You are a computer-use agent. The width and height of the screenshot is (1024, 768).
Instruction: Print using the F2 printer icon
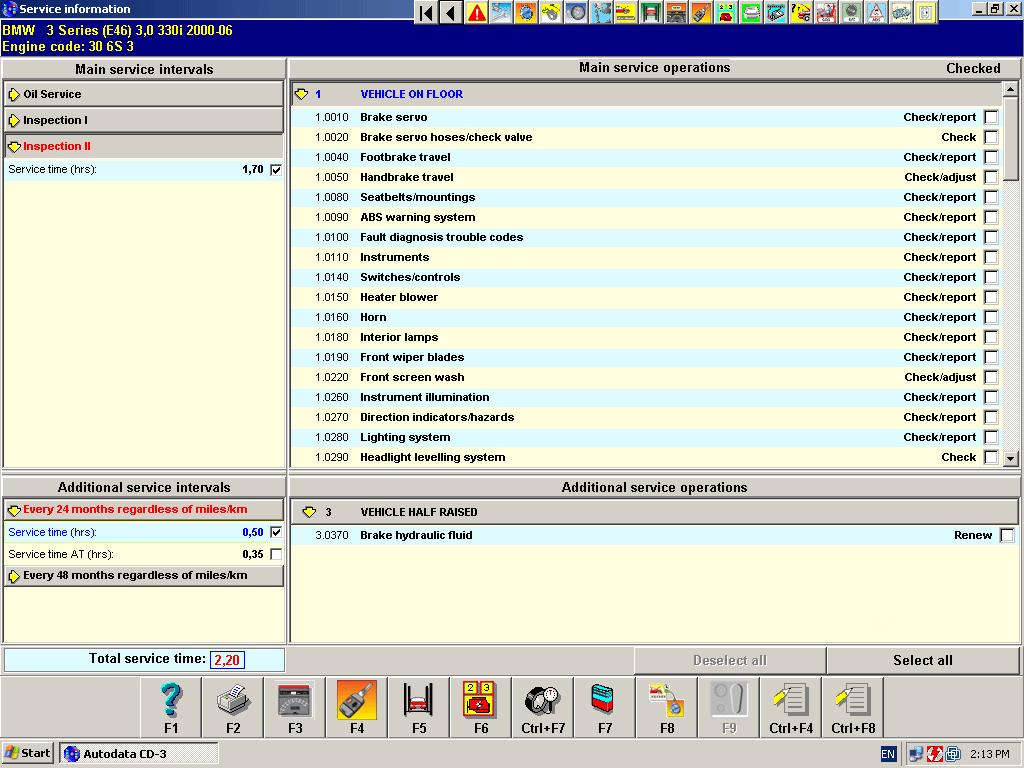click(233, 707)
